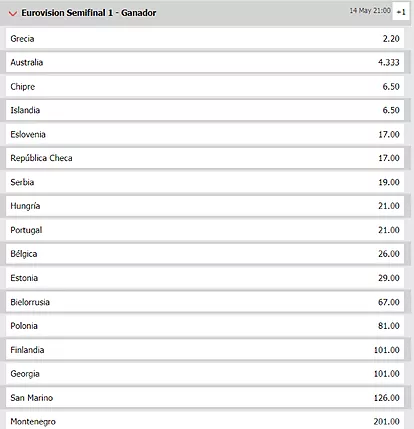Choose Estonia at 29.00
Viewport: 414px width, 429px height.
pyautogui.click(x=205, y=278)
